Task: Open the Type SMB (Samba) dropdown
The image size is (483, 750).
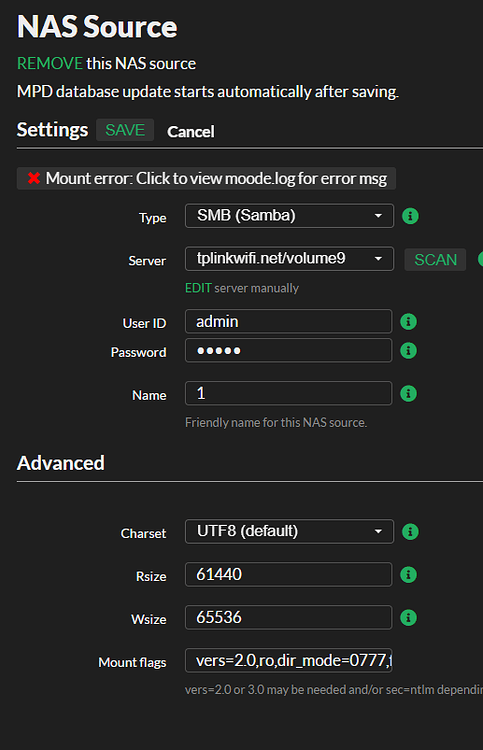Action: point(289,216)
